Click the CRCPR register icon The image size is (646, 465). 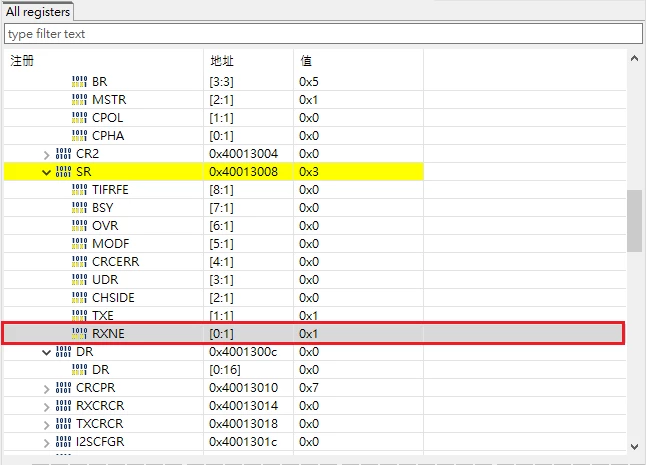coord(63,388)
